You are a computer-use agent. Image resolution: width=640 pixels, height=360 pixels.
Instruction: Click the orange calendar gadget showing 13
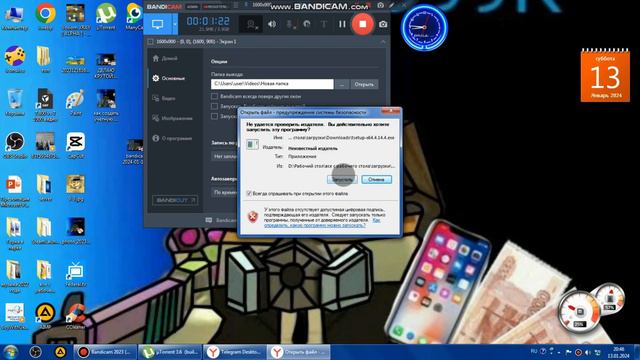[605, 75]
